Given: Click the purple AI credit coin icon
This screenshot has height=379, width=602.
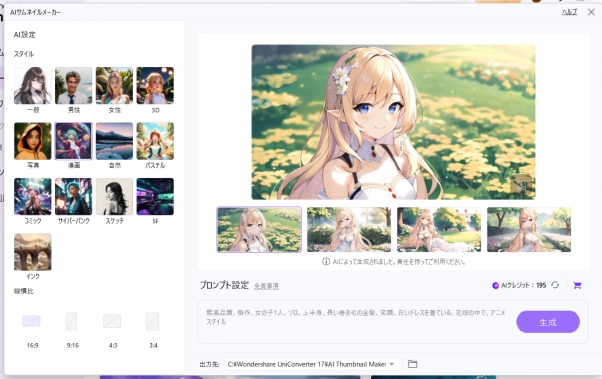Looking at the screenshot, I should (x=495, y=285).
